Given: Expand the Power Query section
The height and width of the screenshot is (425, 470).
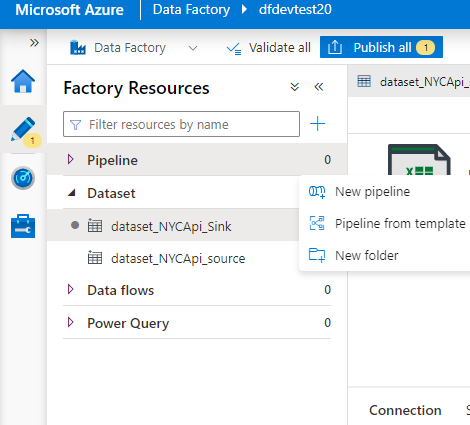Looking at the screenshot, I should tap(70, 322).
